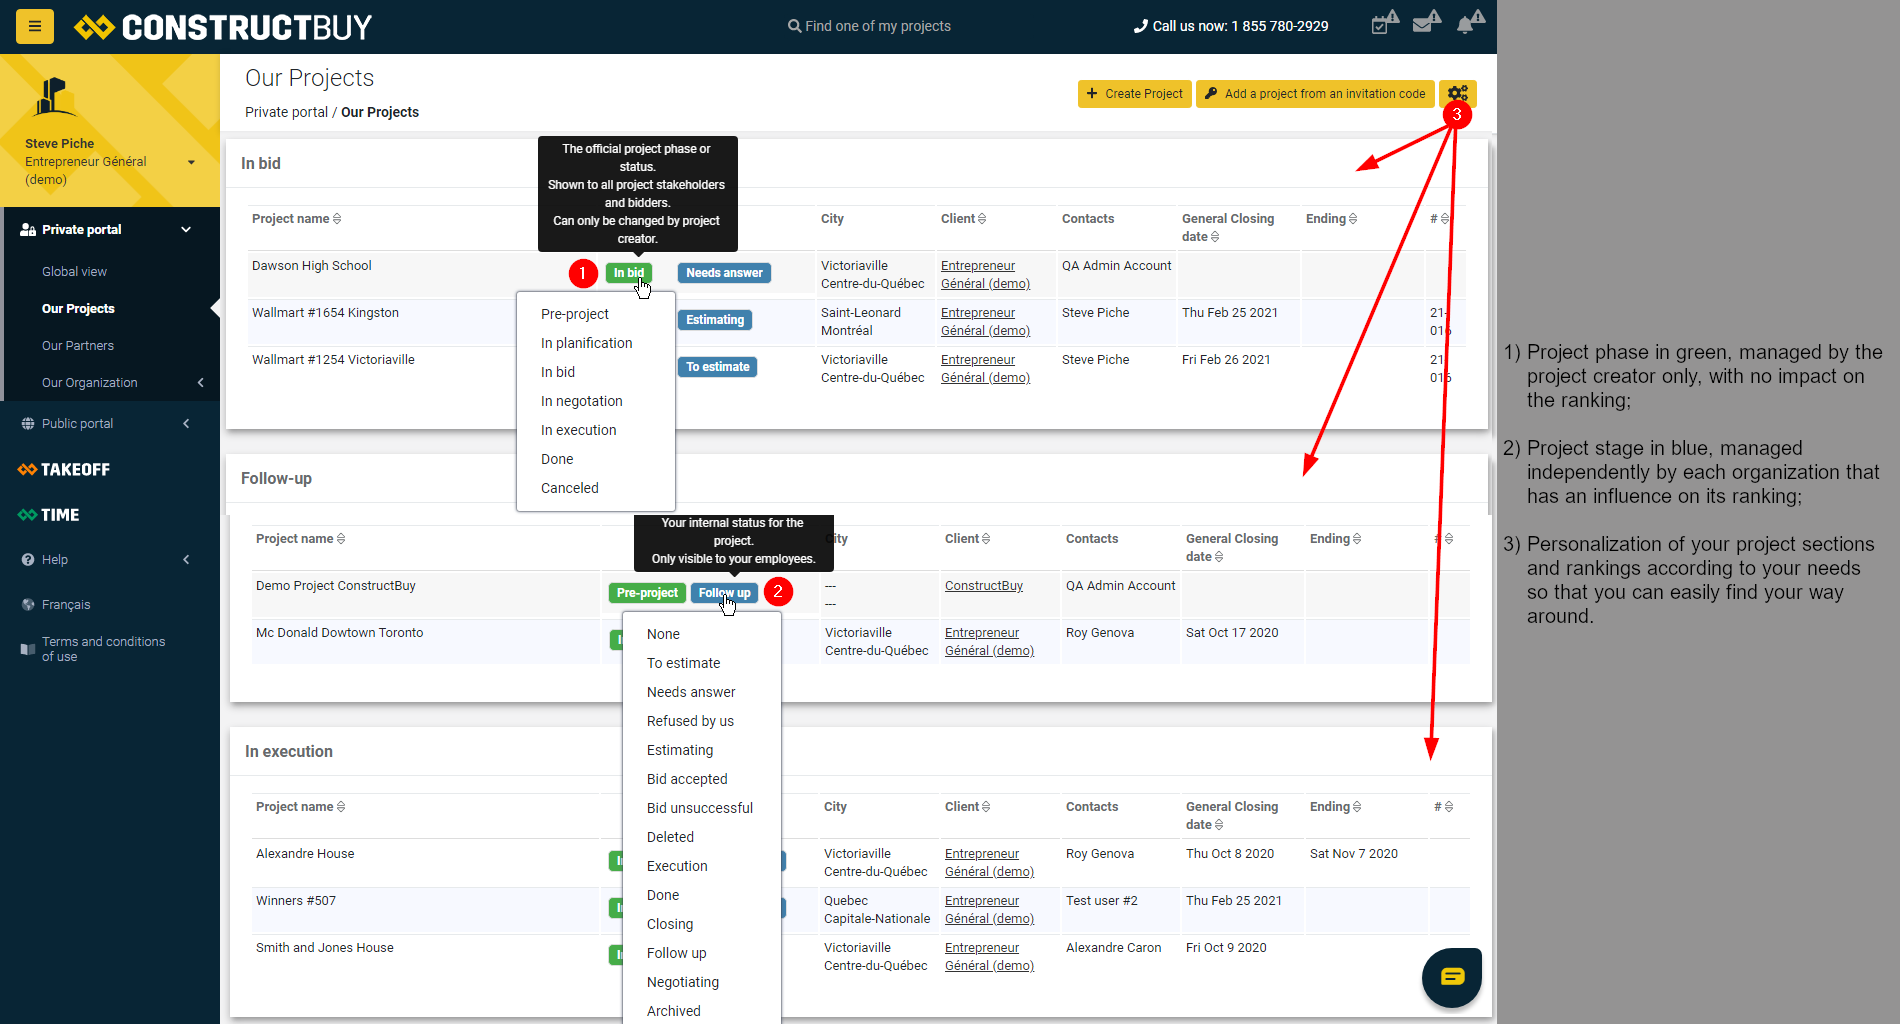Select 'Bid accepted' from the status menu
The width and height of the screenshot is (1900, 1024).
coord(686,778)
